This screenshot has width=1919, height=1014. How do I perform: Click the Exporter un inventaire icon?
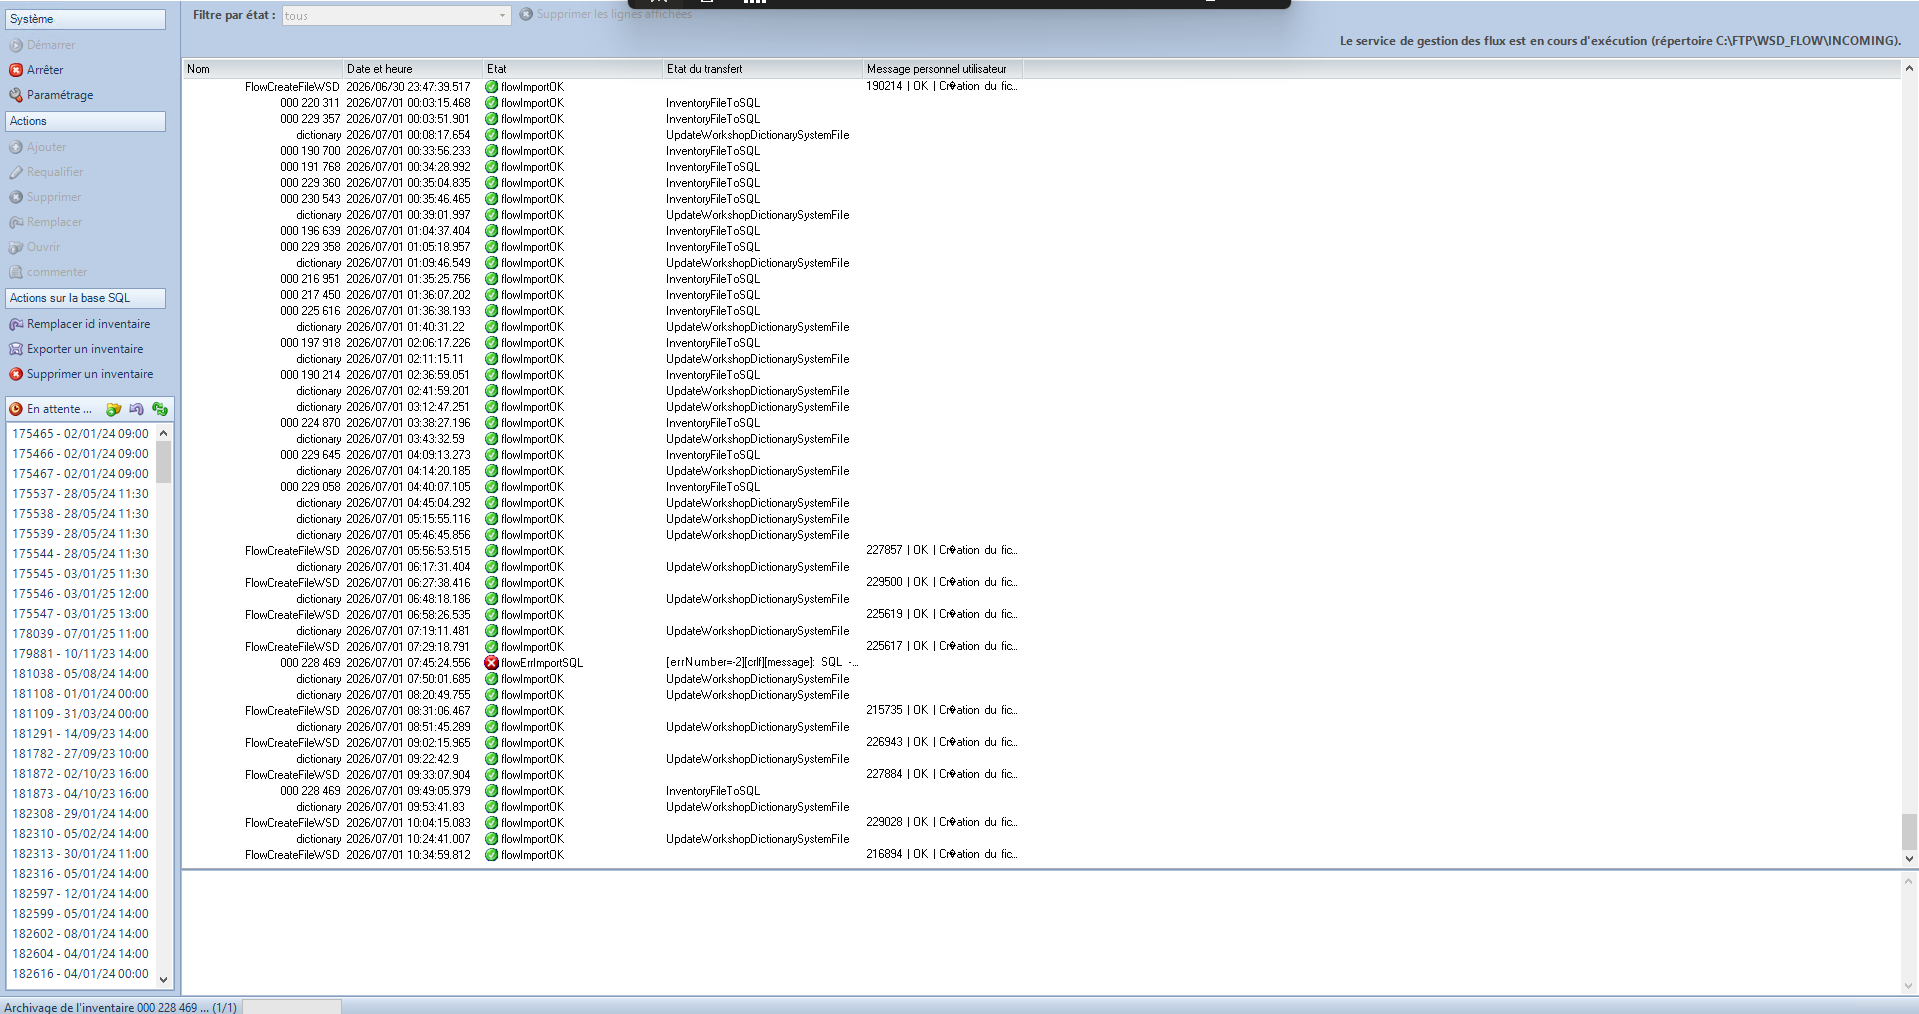16,349
